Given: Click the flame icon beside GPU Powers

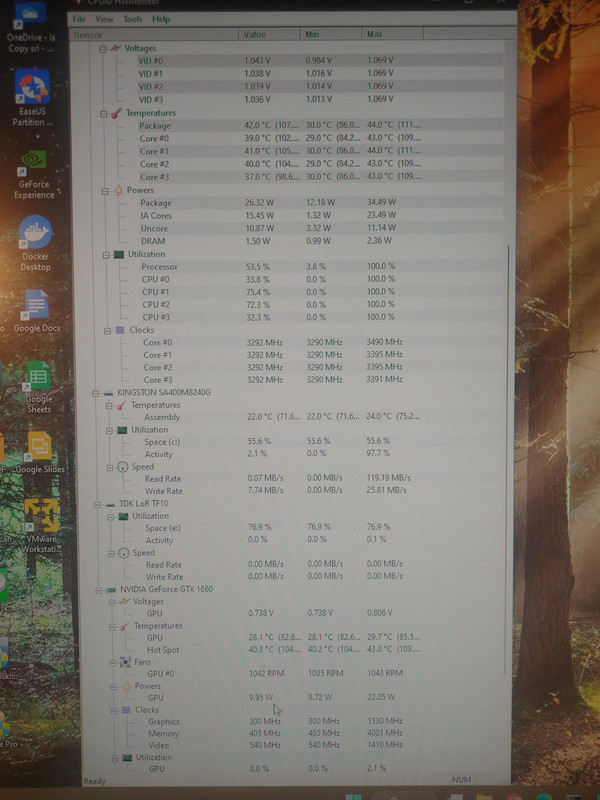Looking at the screenshot, I should point(126,687).
